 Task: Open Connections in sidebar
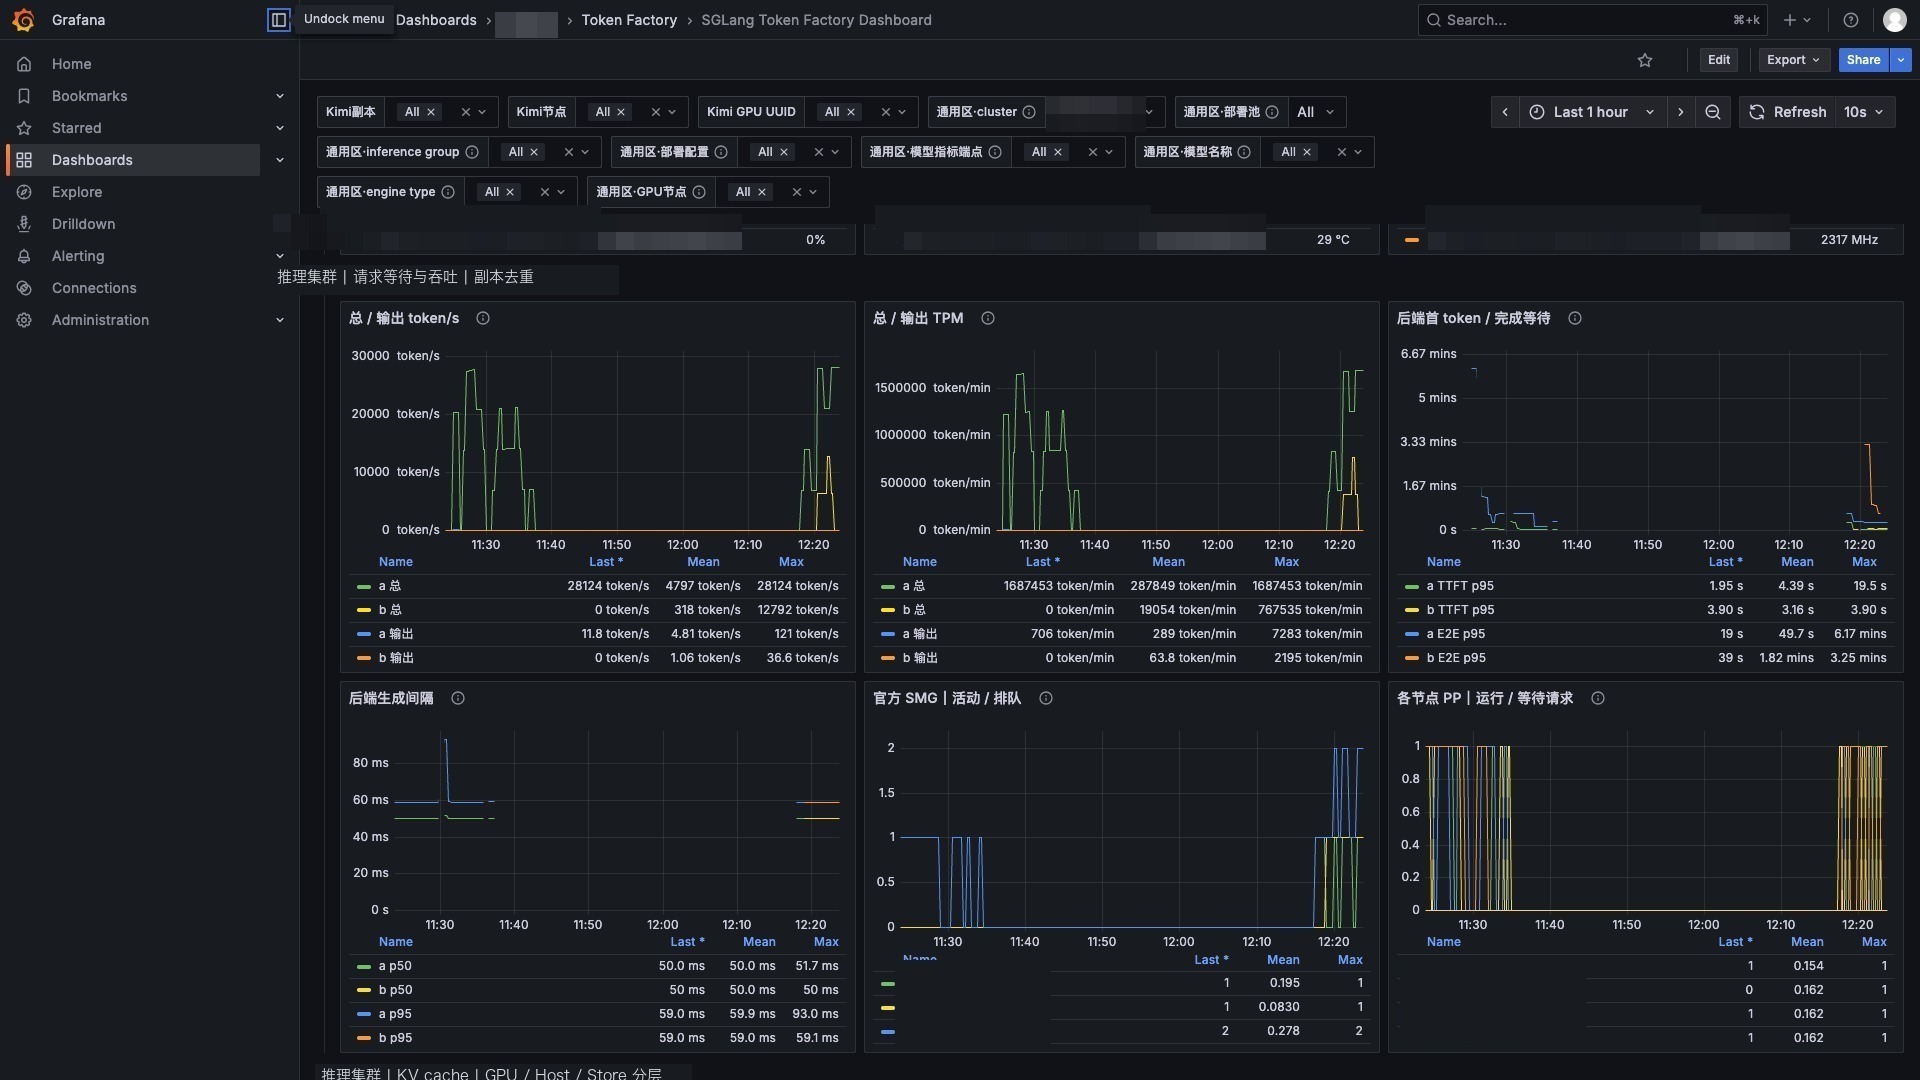click(94, 288)
